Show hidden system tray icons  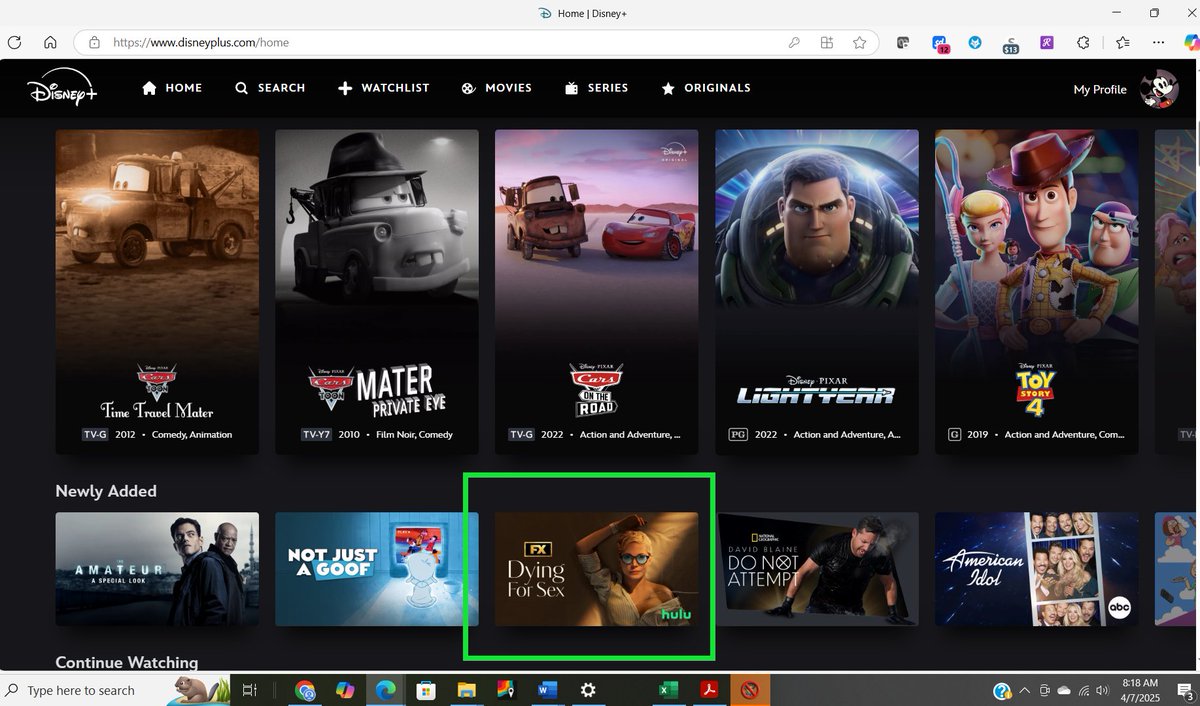pyautogui.click(x=1024, y=690)
